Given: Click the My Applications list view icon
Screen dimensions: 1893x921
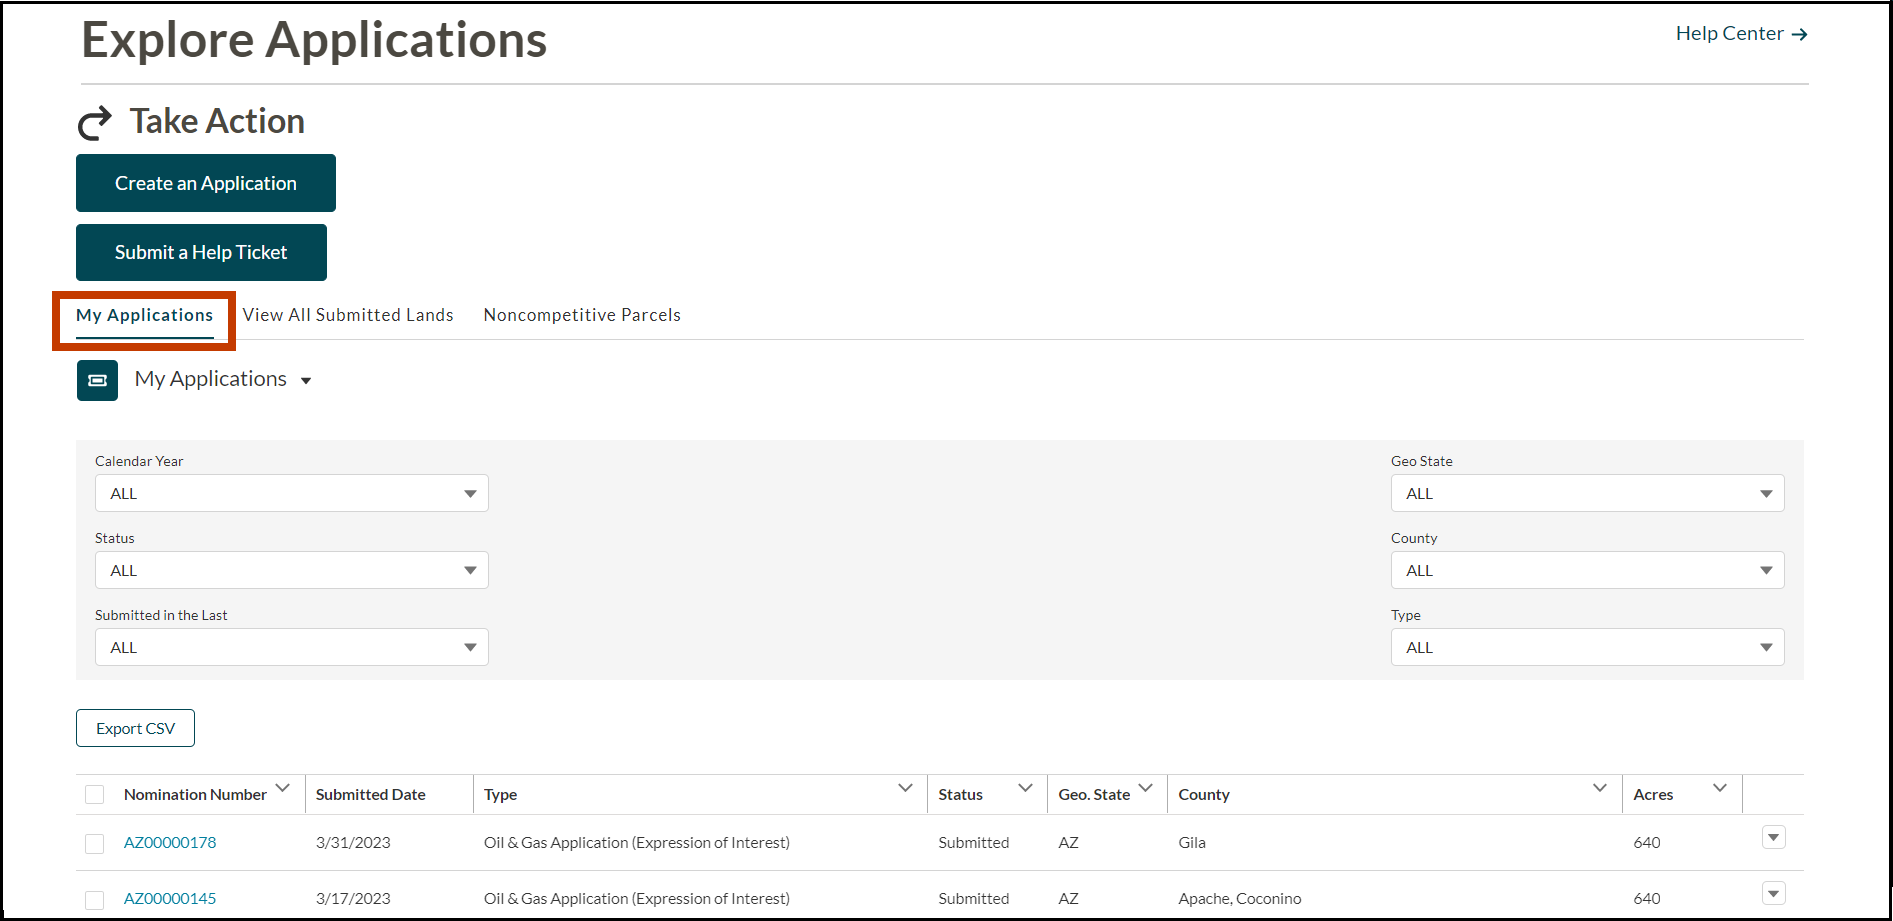Looking at the screenshot, I should tap(97, 380).
